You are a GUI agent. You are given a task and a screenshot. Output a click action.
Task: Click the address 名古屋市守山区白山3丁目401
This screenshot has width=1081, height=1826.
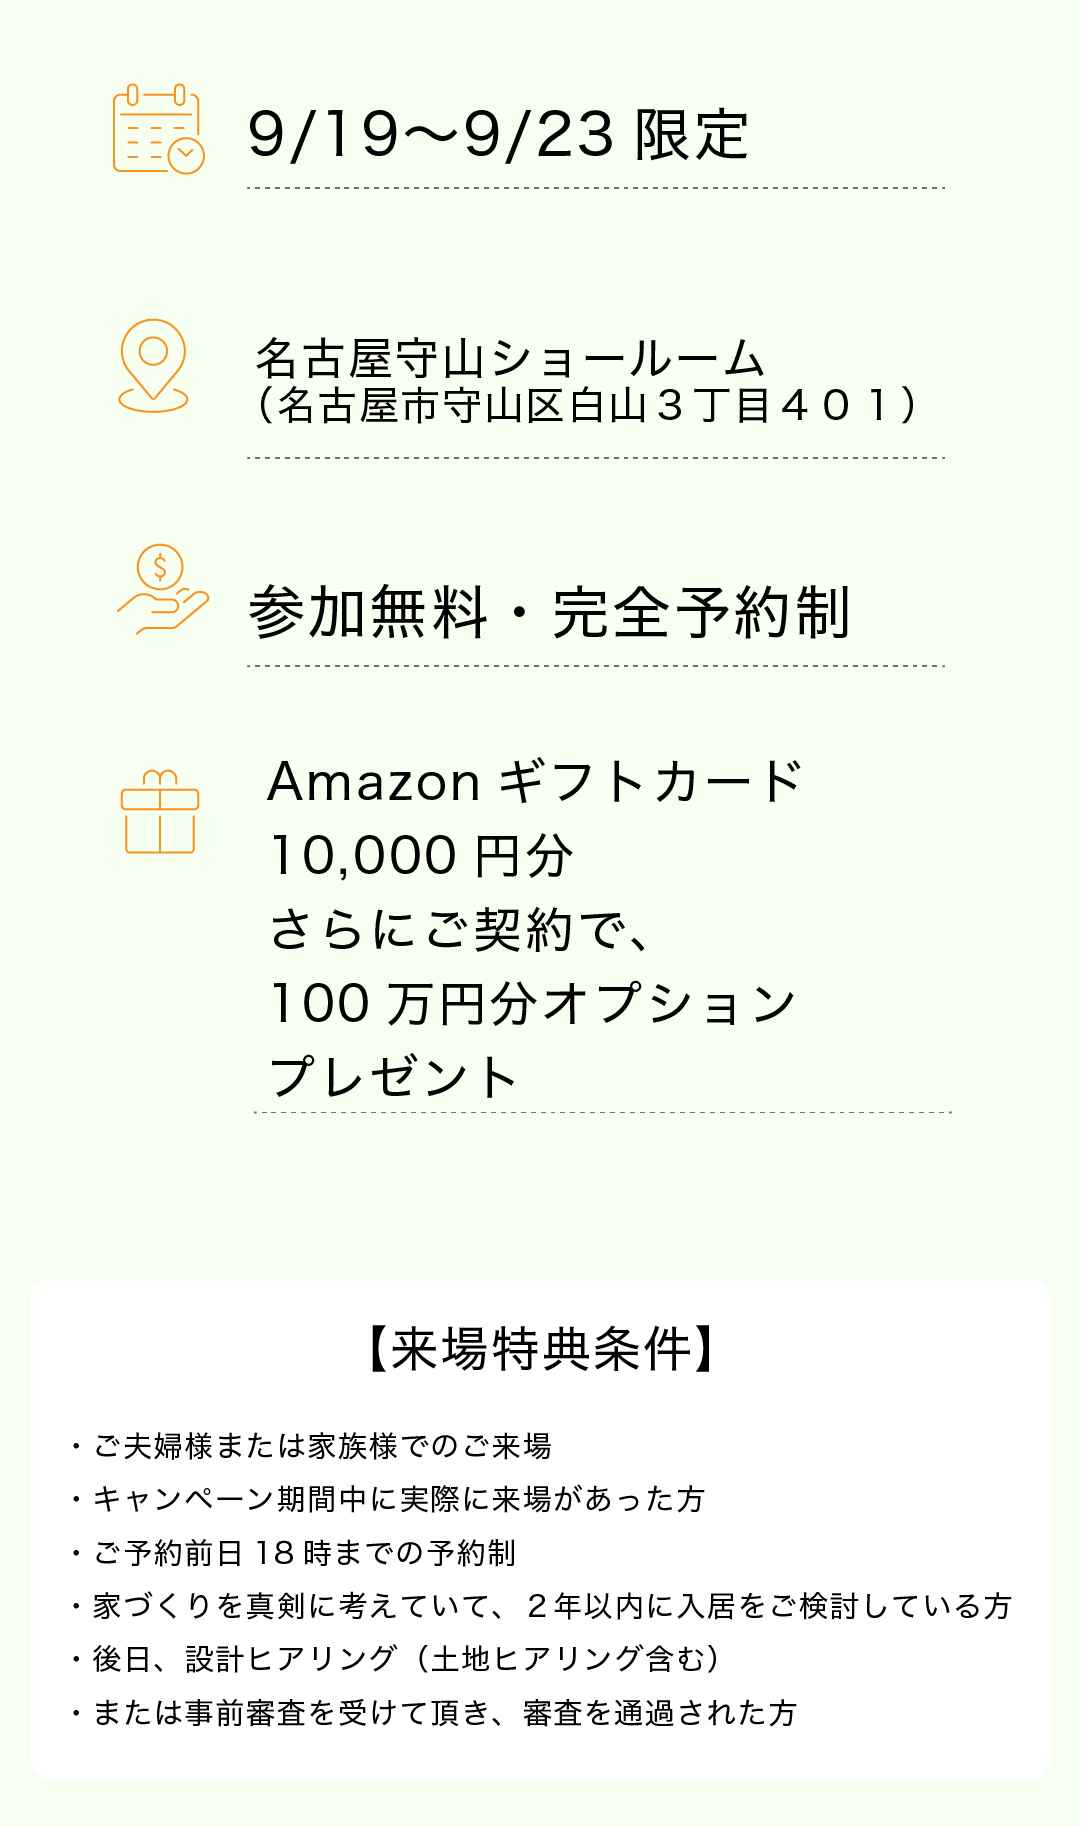[588, 406]
